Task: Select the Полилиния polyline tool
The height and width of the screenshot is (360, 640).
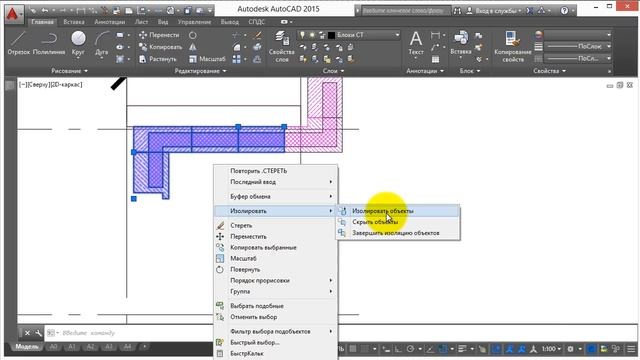Action: pos(49,44)
